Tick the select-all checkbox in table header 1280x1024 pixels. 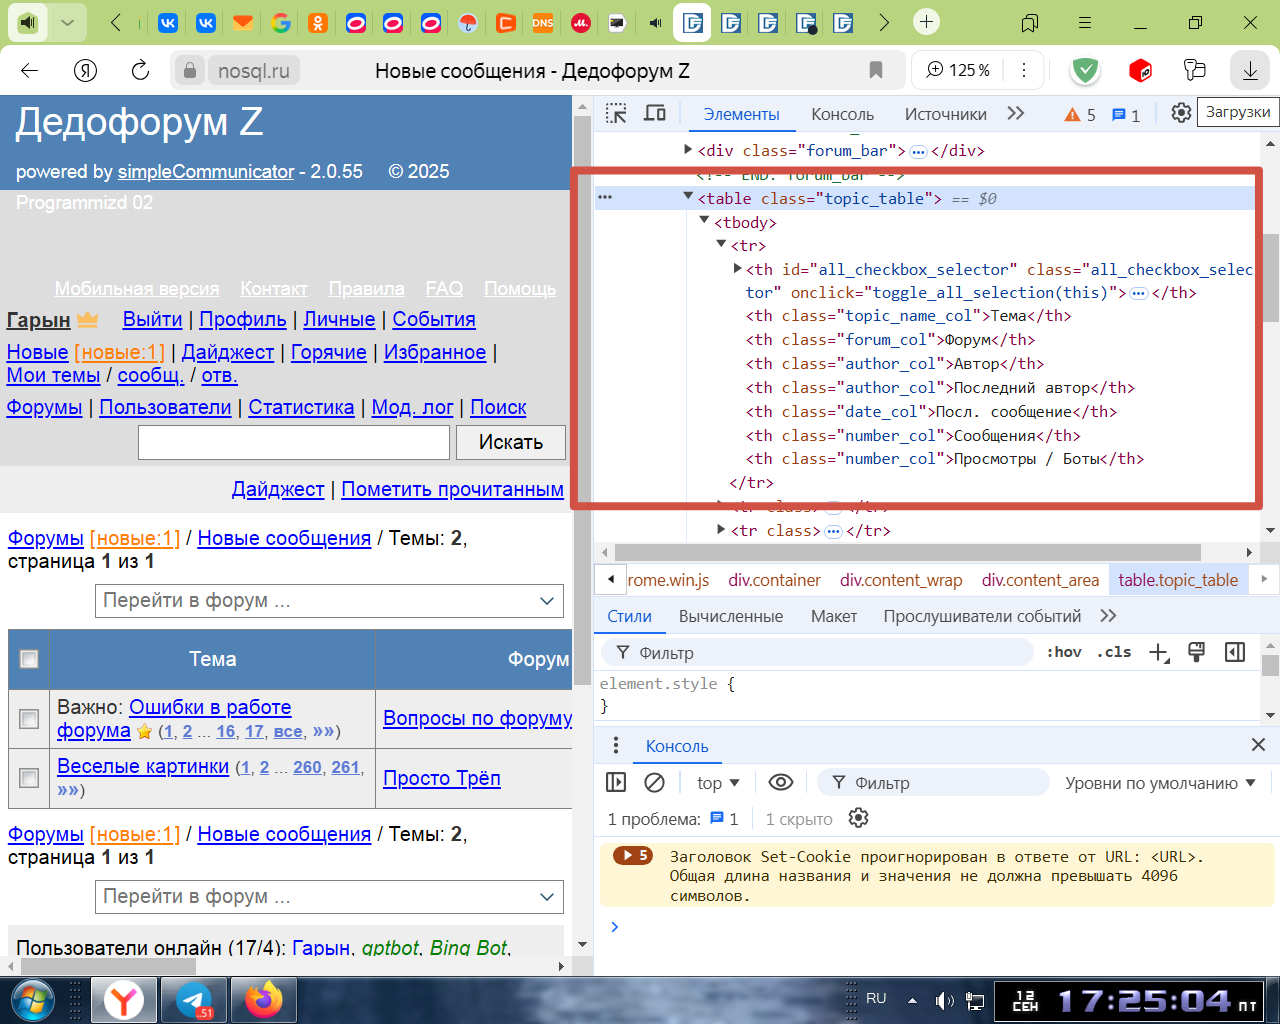coord(29,659)
